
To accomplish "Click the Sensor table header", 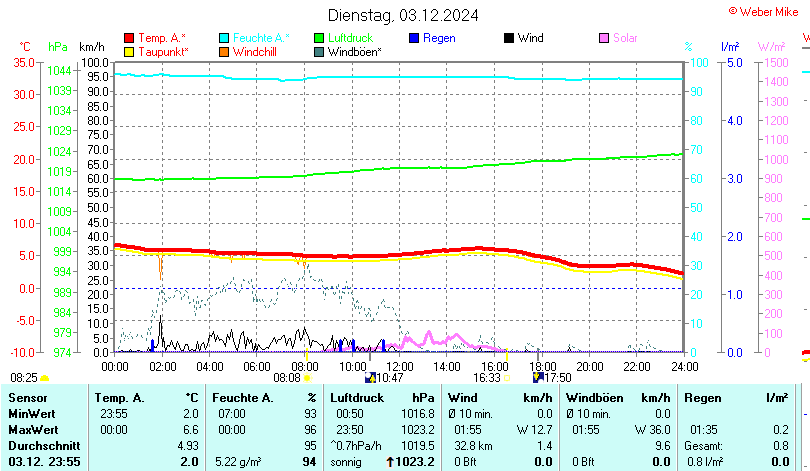I will [28, 398].
